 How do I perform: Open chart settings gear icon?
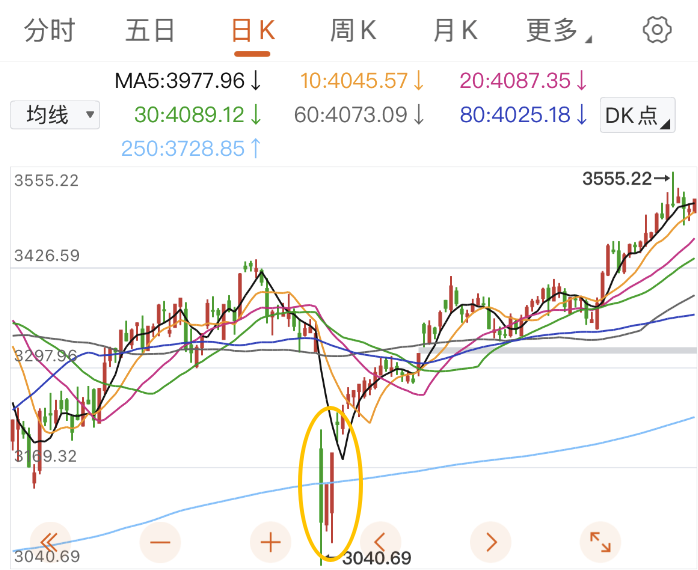657,29
